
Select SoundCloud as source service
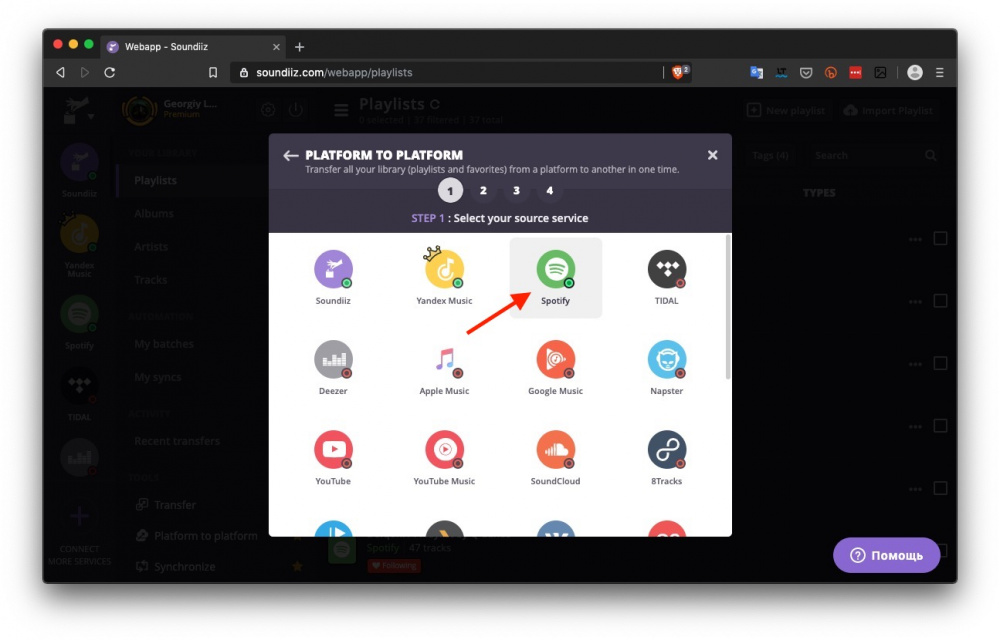(x=555, y=458)
